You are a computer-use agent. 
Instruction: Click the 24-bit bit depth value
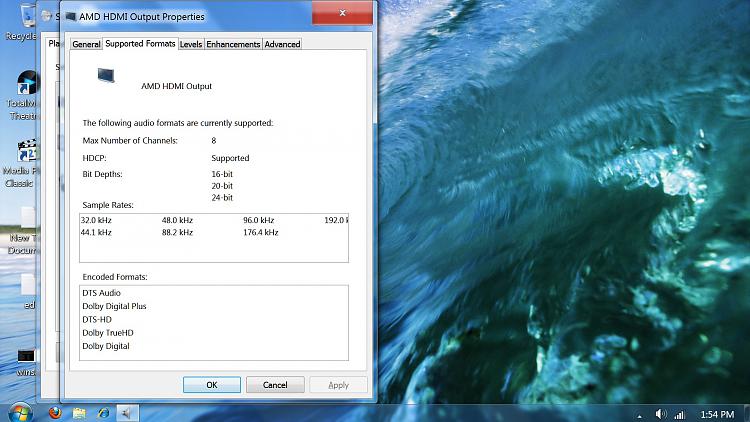click(222, 198)
